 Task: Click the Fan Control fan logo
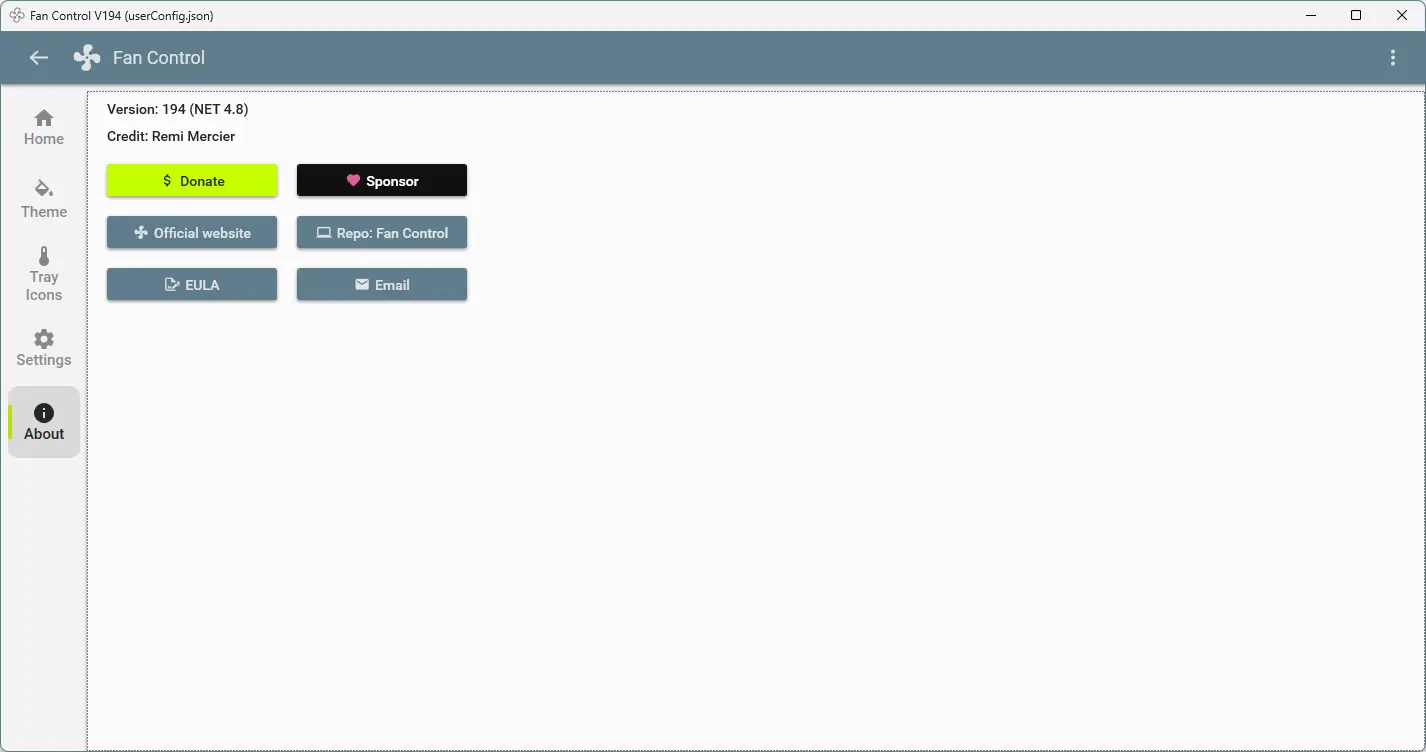(x=87, y=58)
